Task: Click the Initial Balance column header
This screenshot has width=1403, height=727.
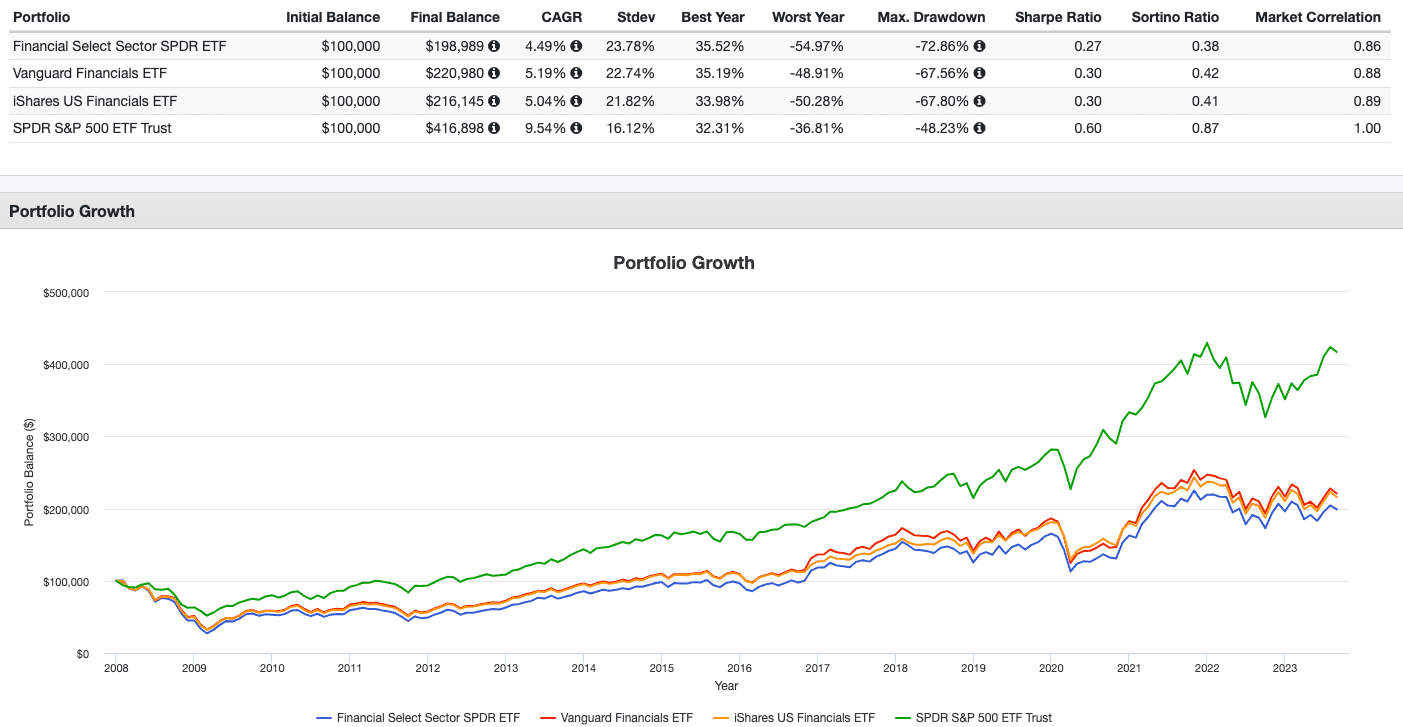Action: pyautogui.click(x=333, y=17)
